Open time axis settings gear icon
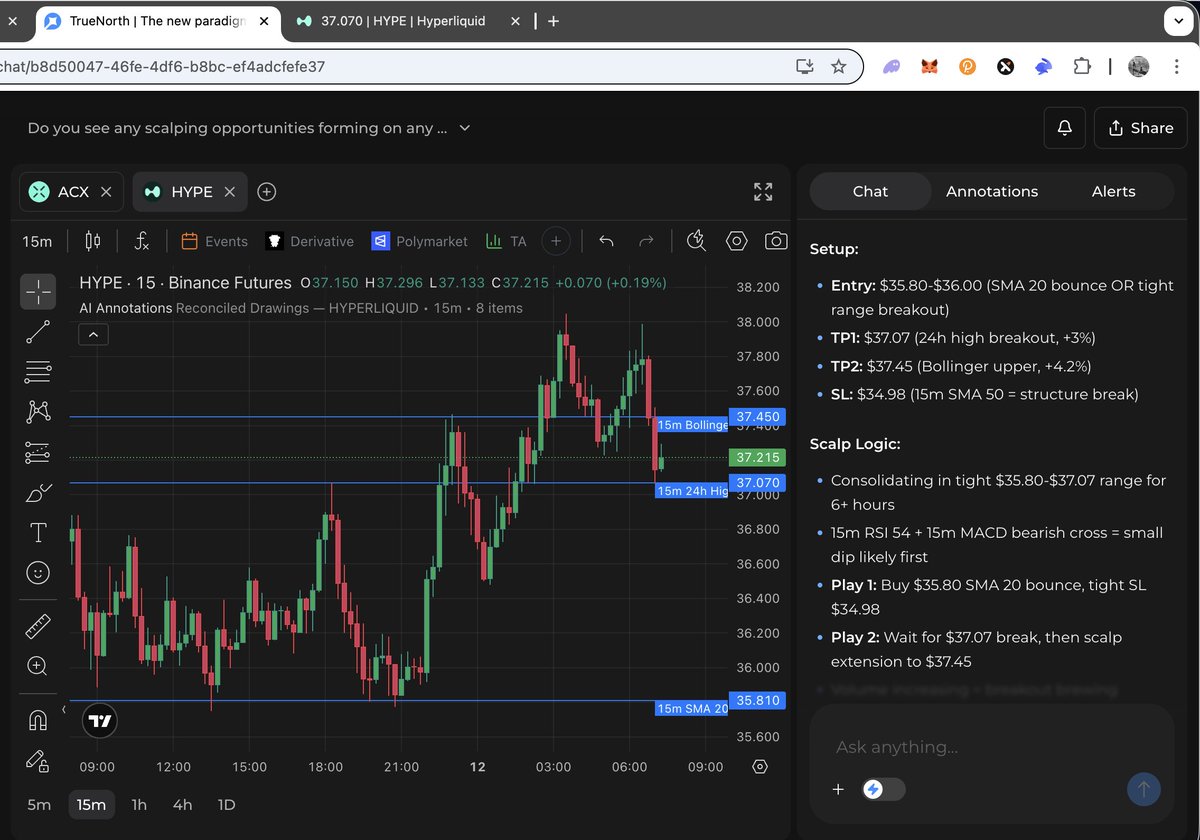Screen dimensions: 1200x840 (760, 767)
